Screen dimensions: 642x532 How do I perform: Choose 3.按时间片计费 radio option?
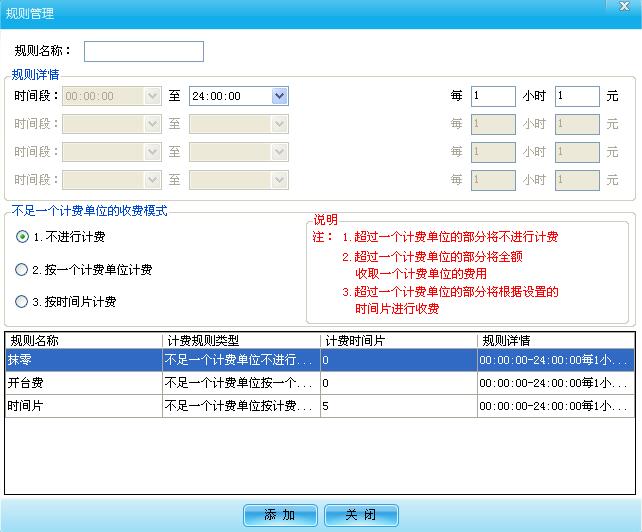pyautogui.click(x=22, y=302)
